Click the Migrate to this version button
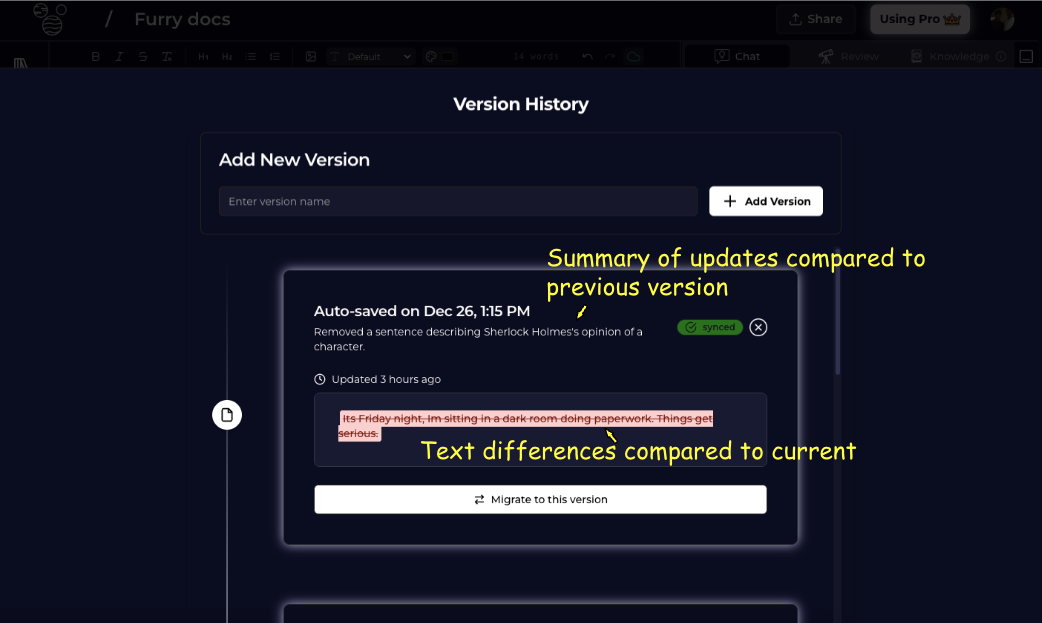1042x623 pixels. (x=540, y=499)
